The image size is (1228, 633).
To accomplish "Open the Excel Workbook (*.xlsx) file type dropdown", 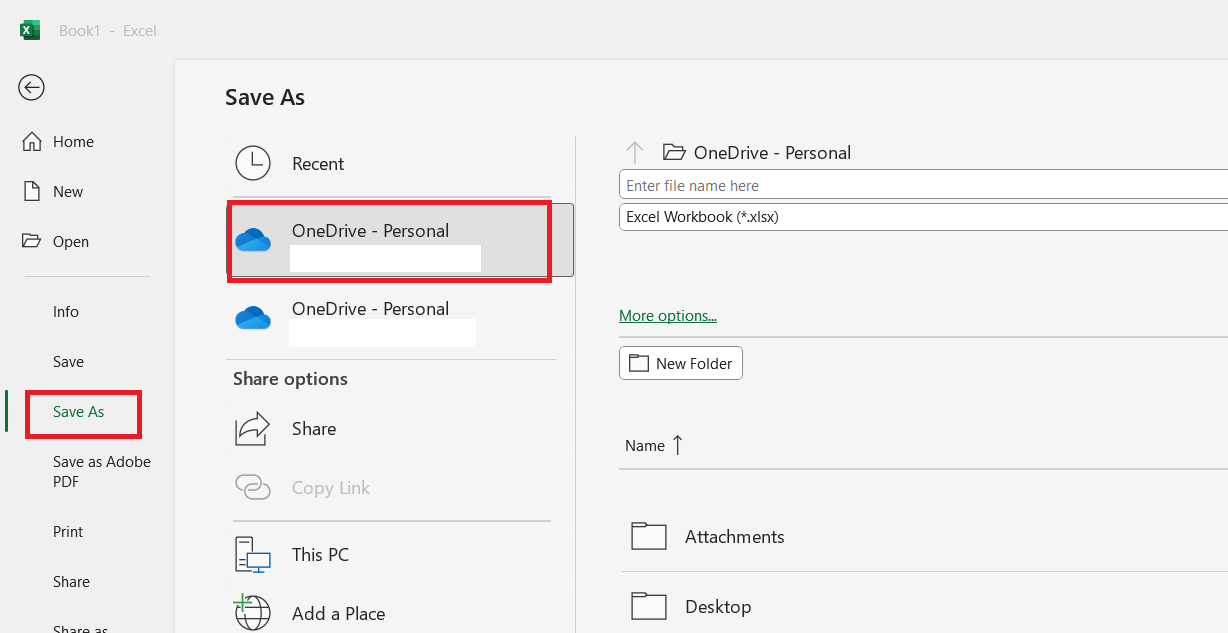I will coord(923,216).
